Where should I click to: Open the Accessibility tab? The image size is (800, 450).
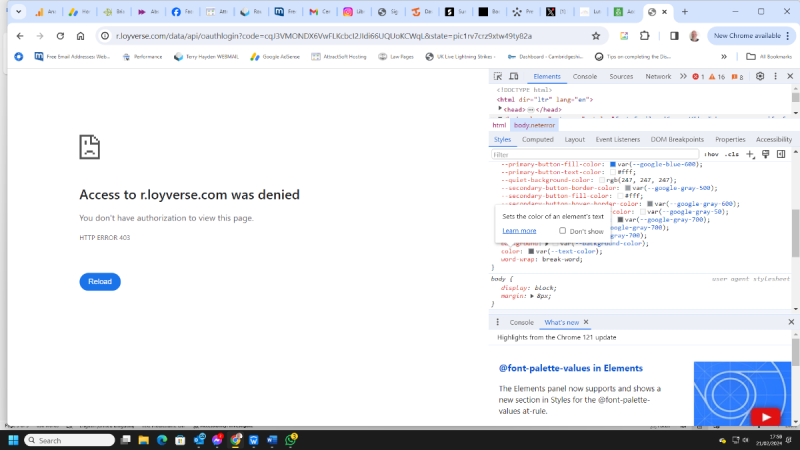tap(773, 139)
